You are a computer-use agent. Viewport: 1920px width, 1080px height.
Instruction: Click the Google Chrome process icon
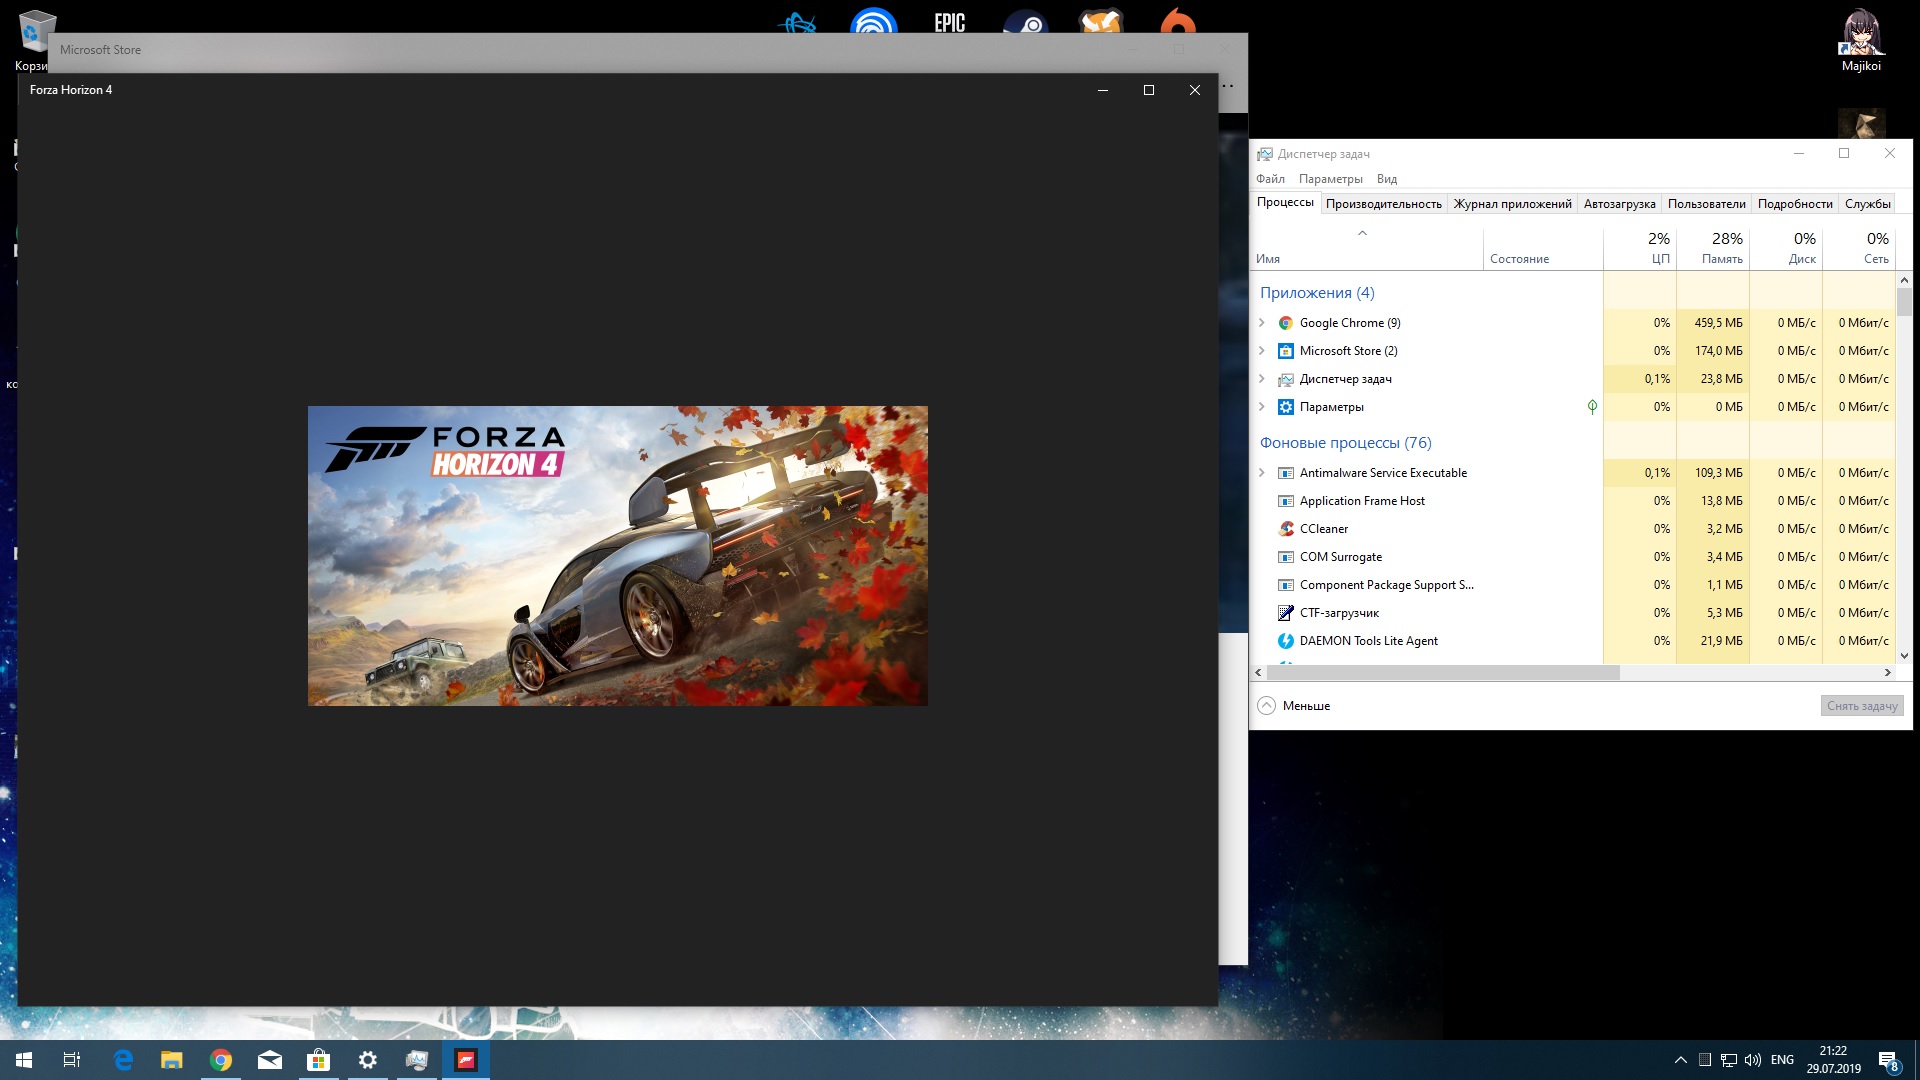pos(1286,323)
